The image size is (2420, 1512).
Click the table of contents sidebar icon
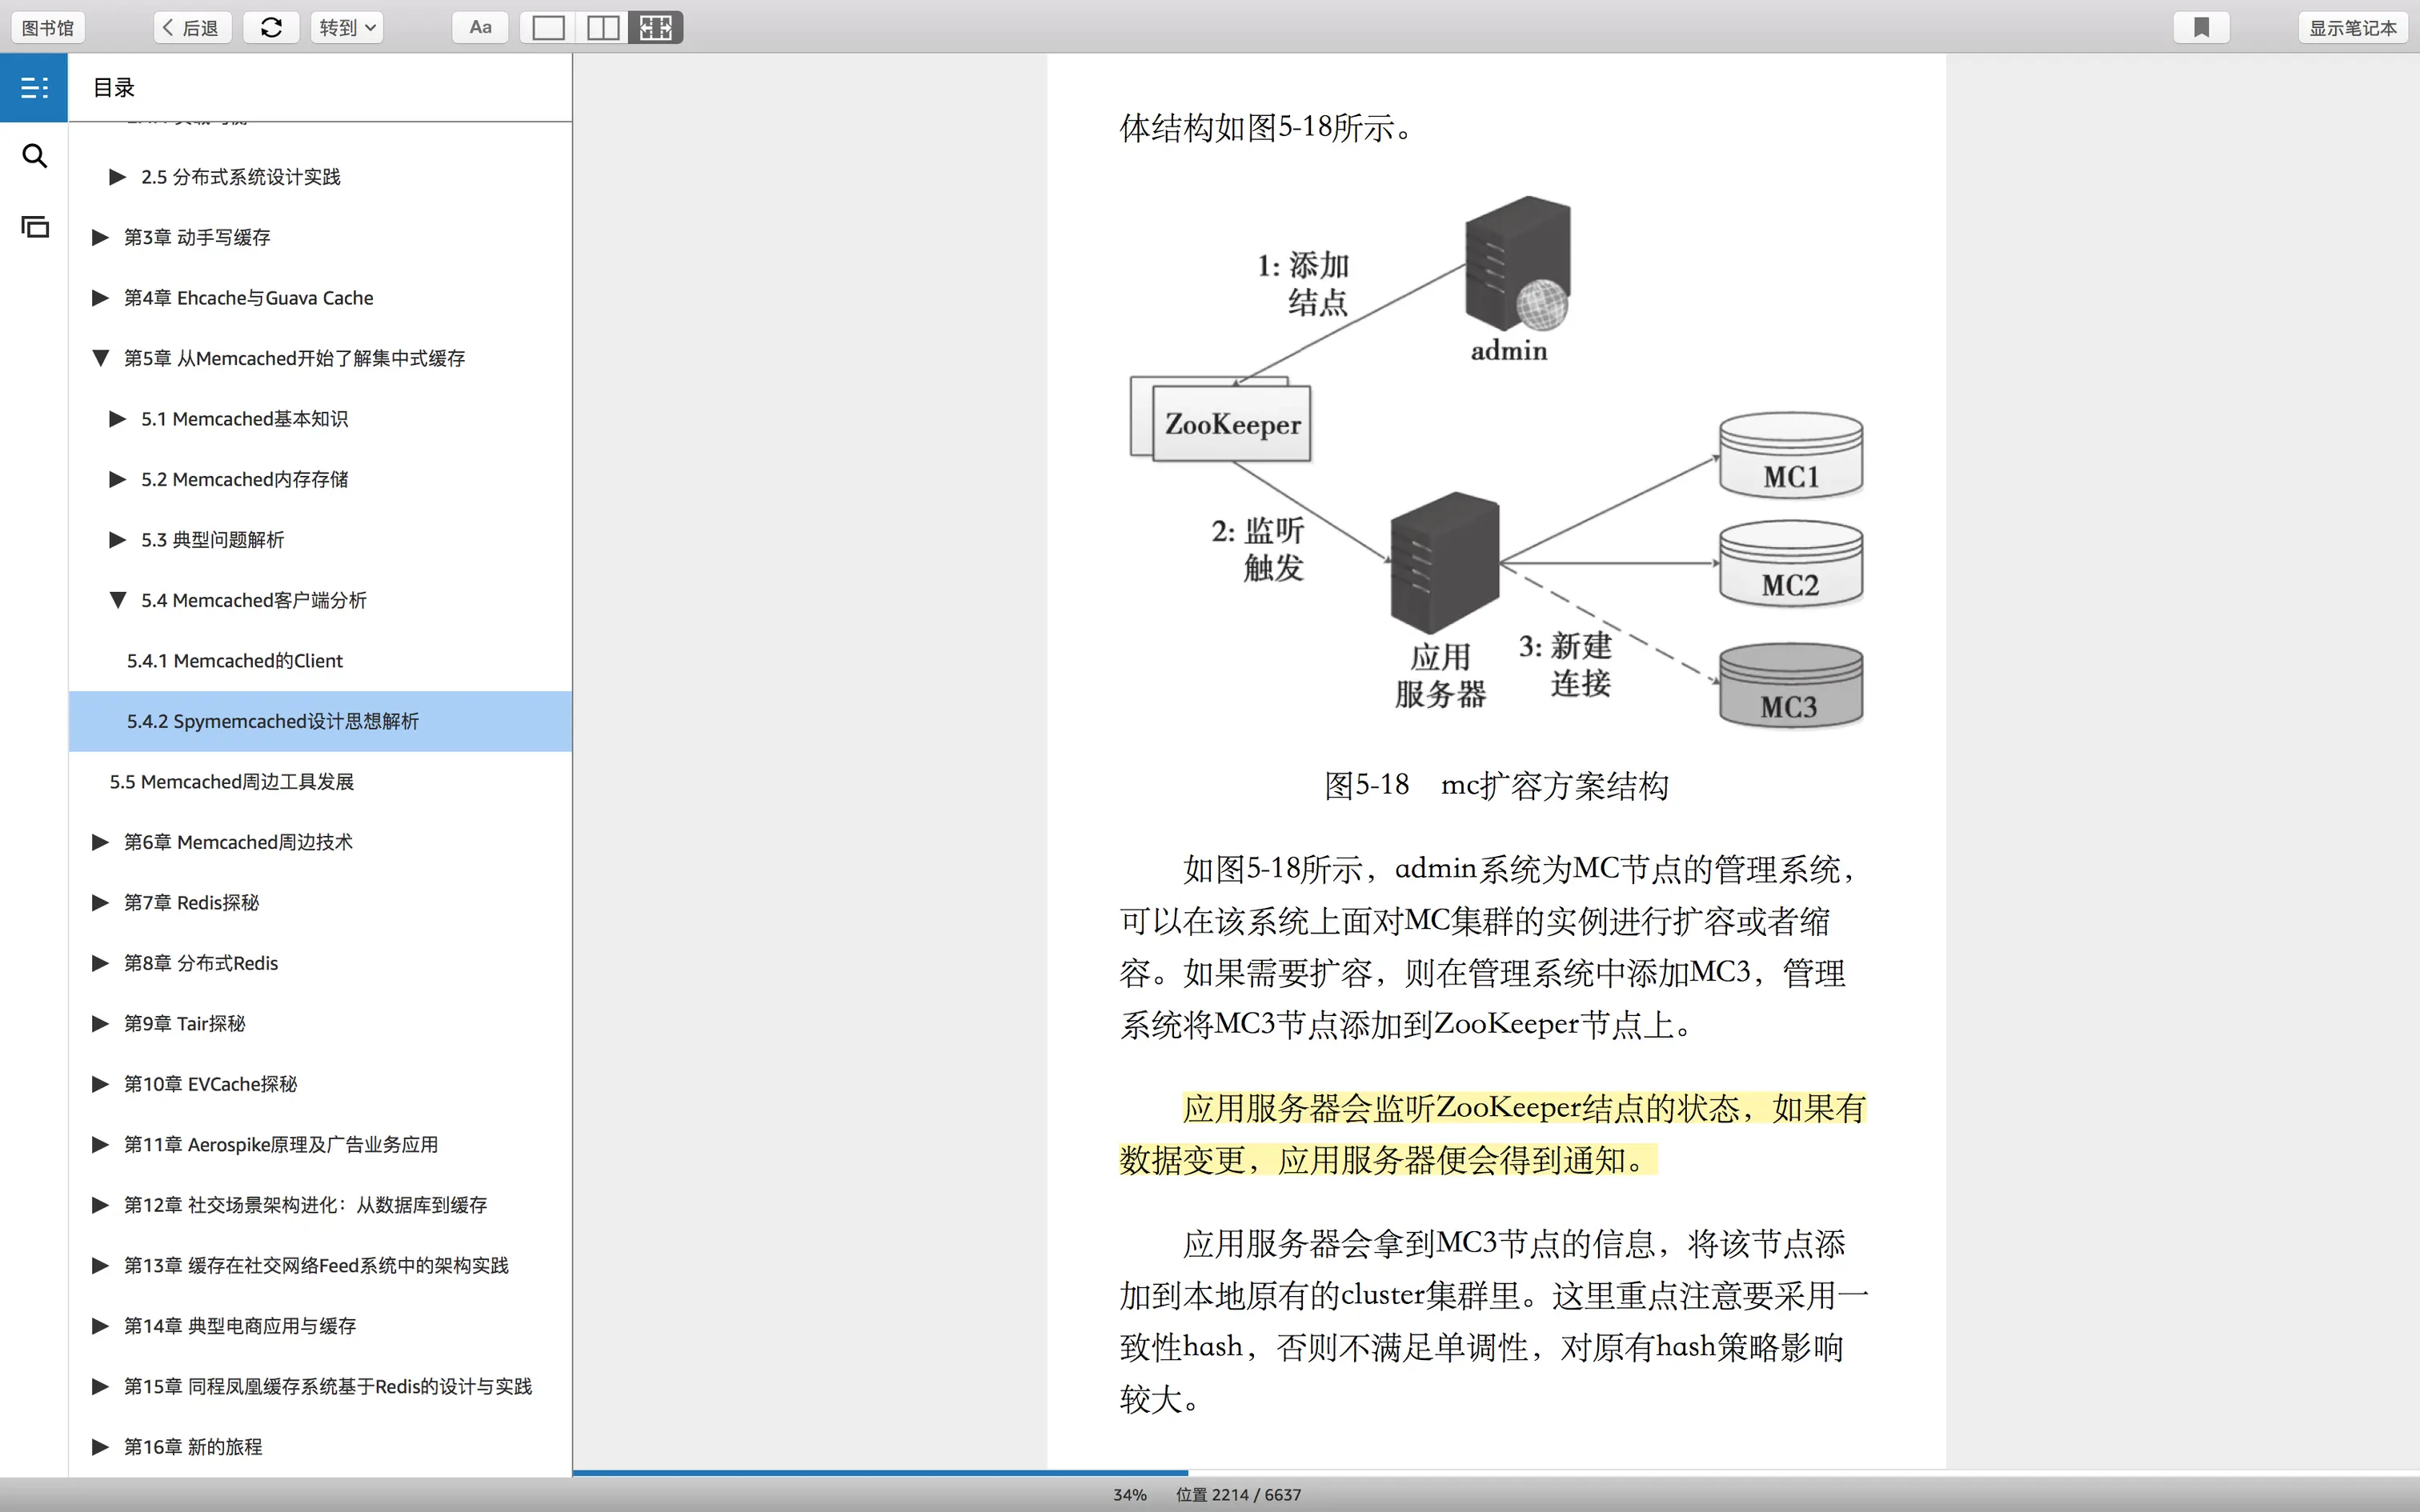point(34,88)
